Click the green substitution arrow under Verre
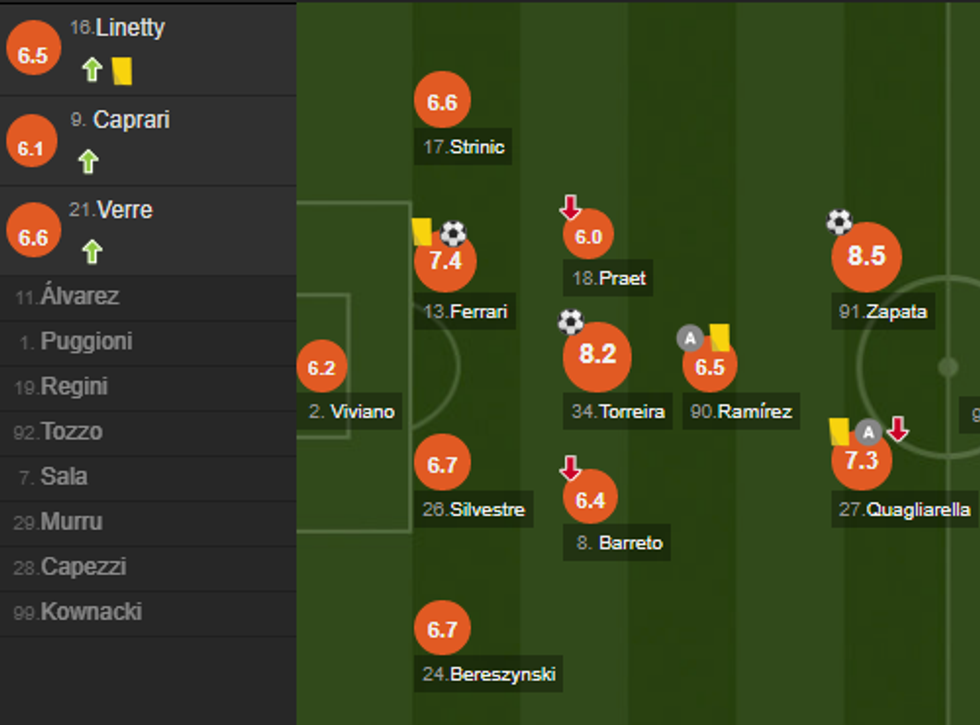Viewport: 980px width, 725px height. 90,253
